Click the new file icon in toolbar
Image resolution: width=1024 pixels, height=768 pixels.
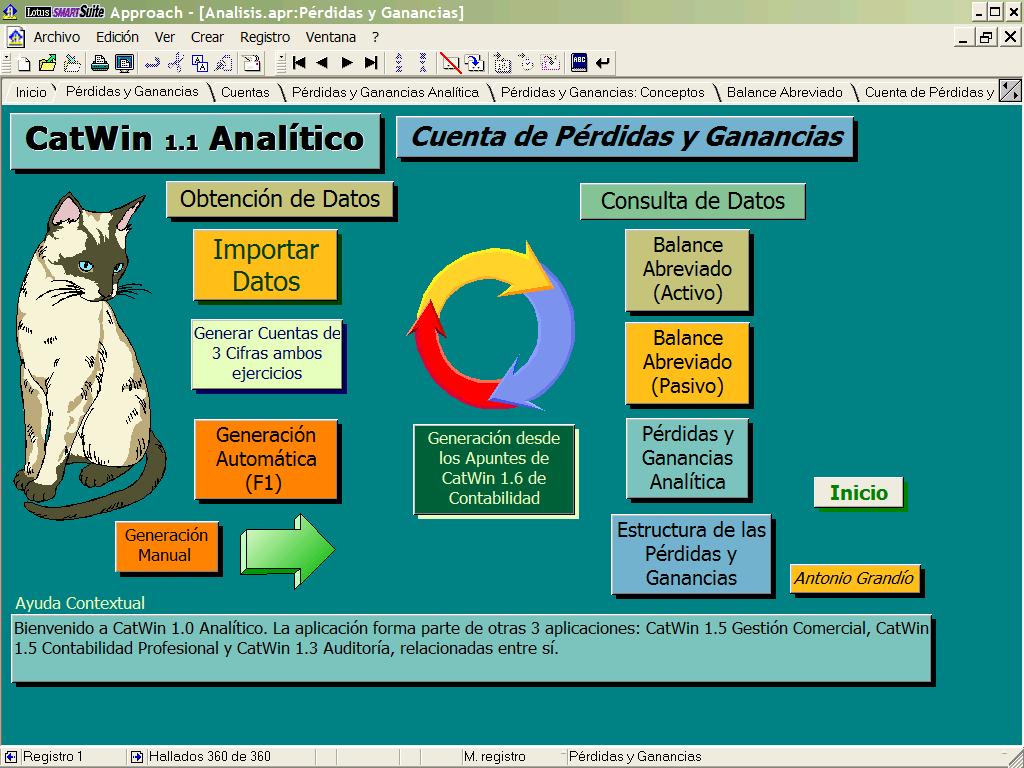coord(22,63)
